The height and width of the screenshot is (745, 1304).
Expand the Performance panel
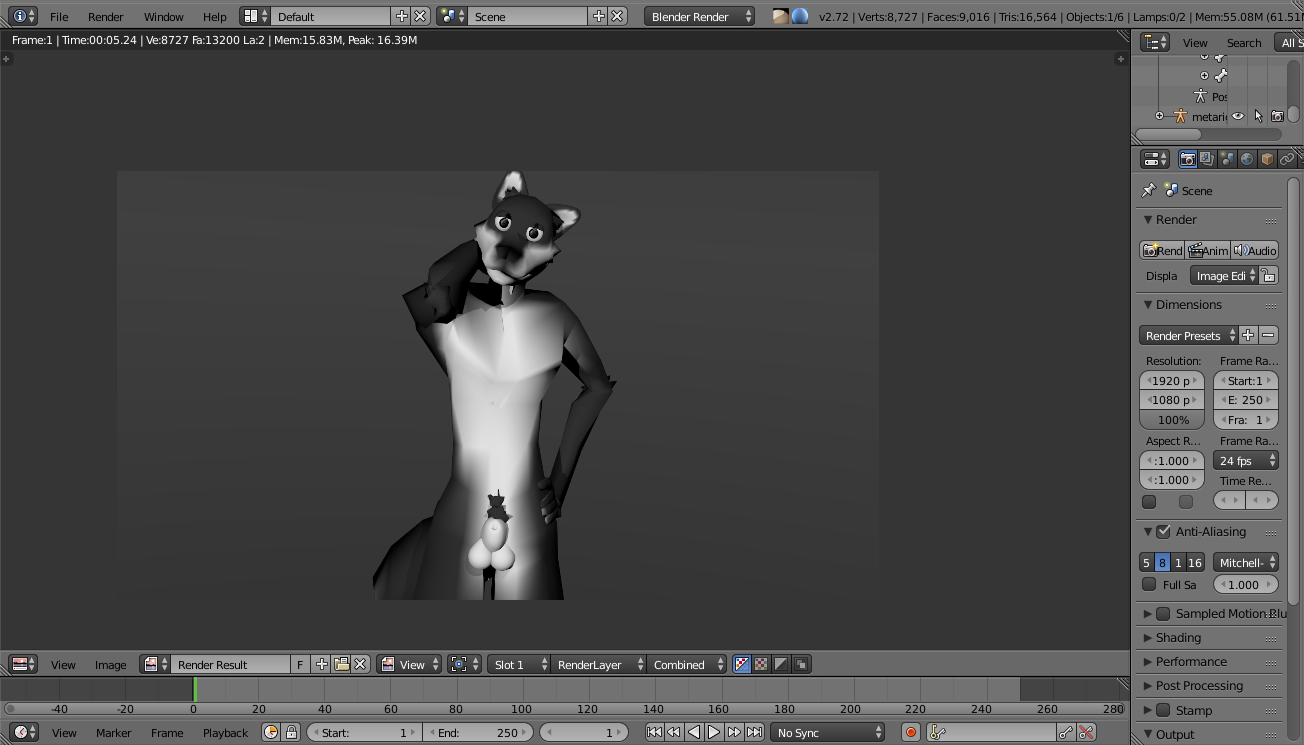pos(1191,662)
